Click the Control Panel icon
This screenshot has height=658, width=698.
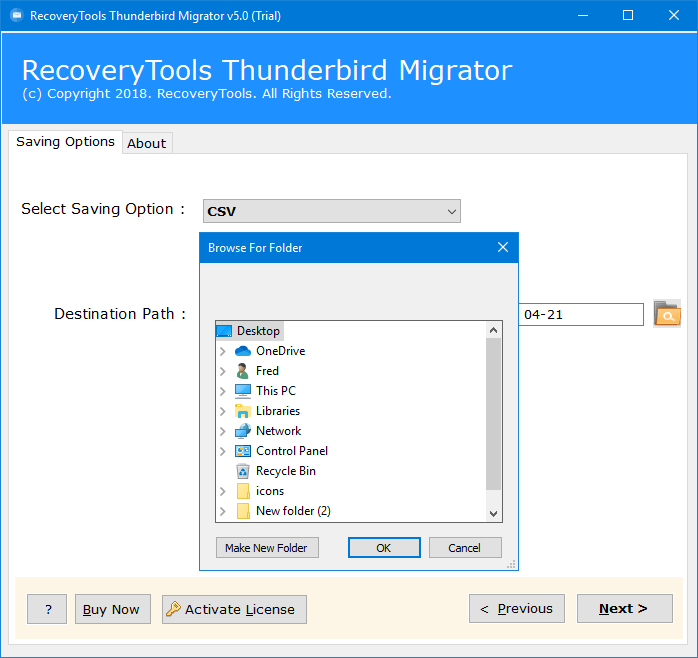pyautogui.click(x=243, y=451)
